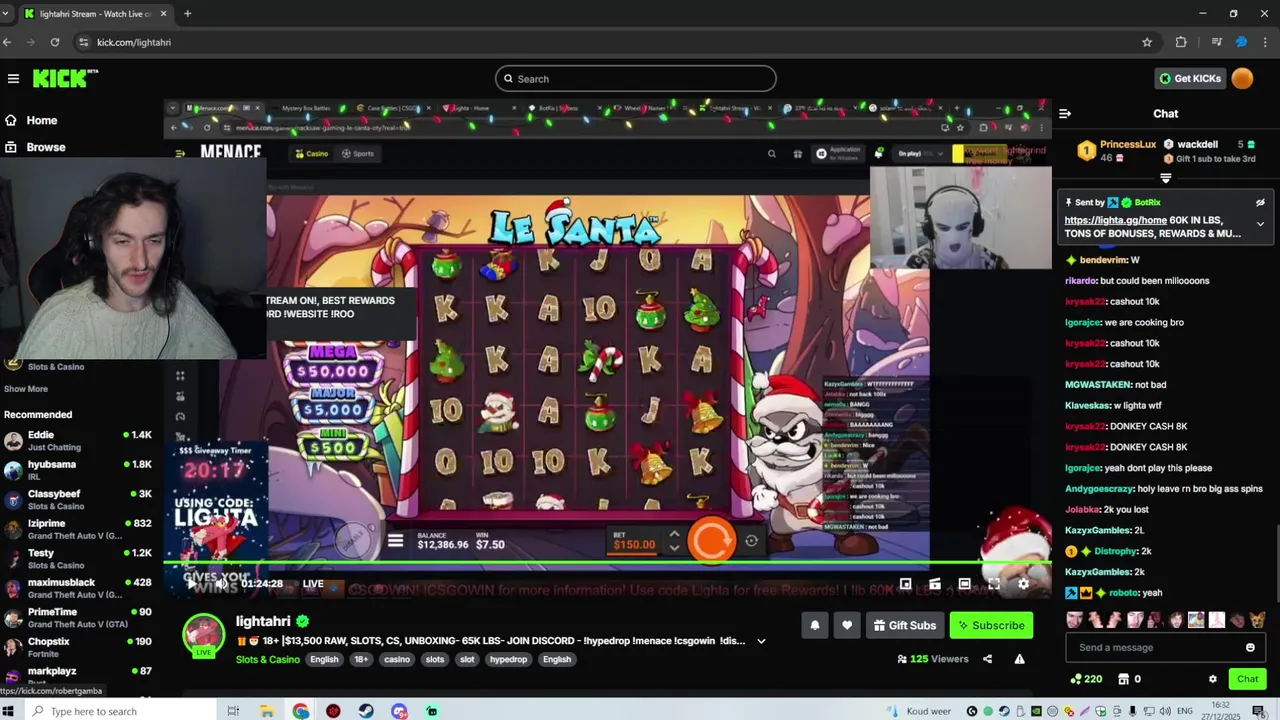Open recommended channel Chopstix
Image resolution: width=1280 pixels, height=720 pixels.
tap(78, 647)
